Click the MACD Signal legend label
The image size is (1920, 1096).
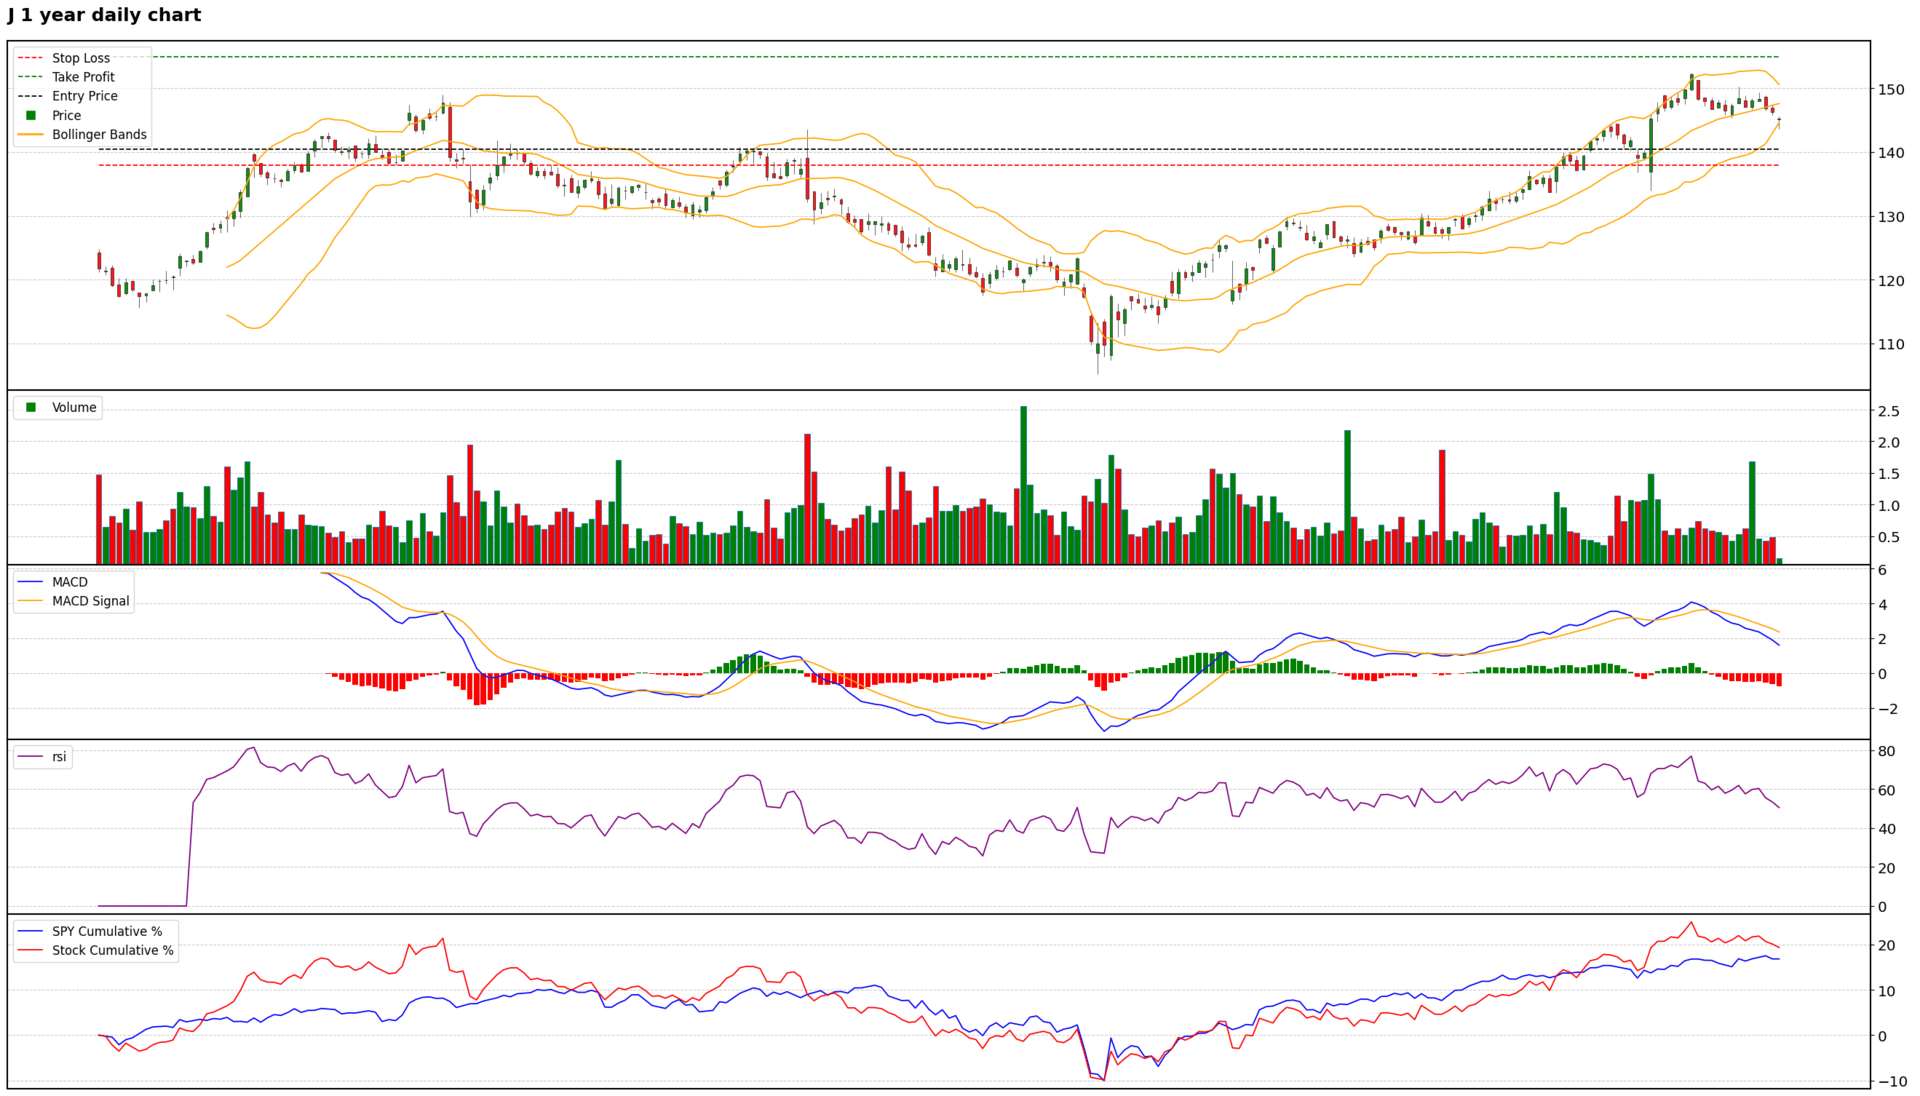point(90,601)
